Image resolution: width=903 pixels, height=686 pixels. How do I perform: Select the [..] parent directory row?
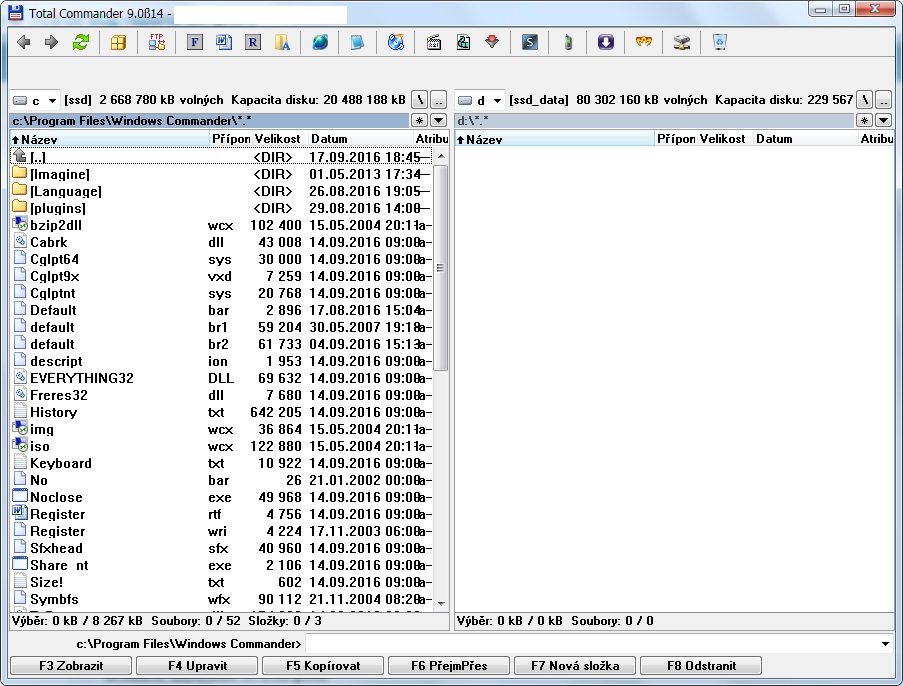221,157
